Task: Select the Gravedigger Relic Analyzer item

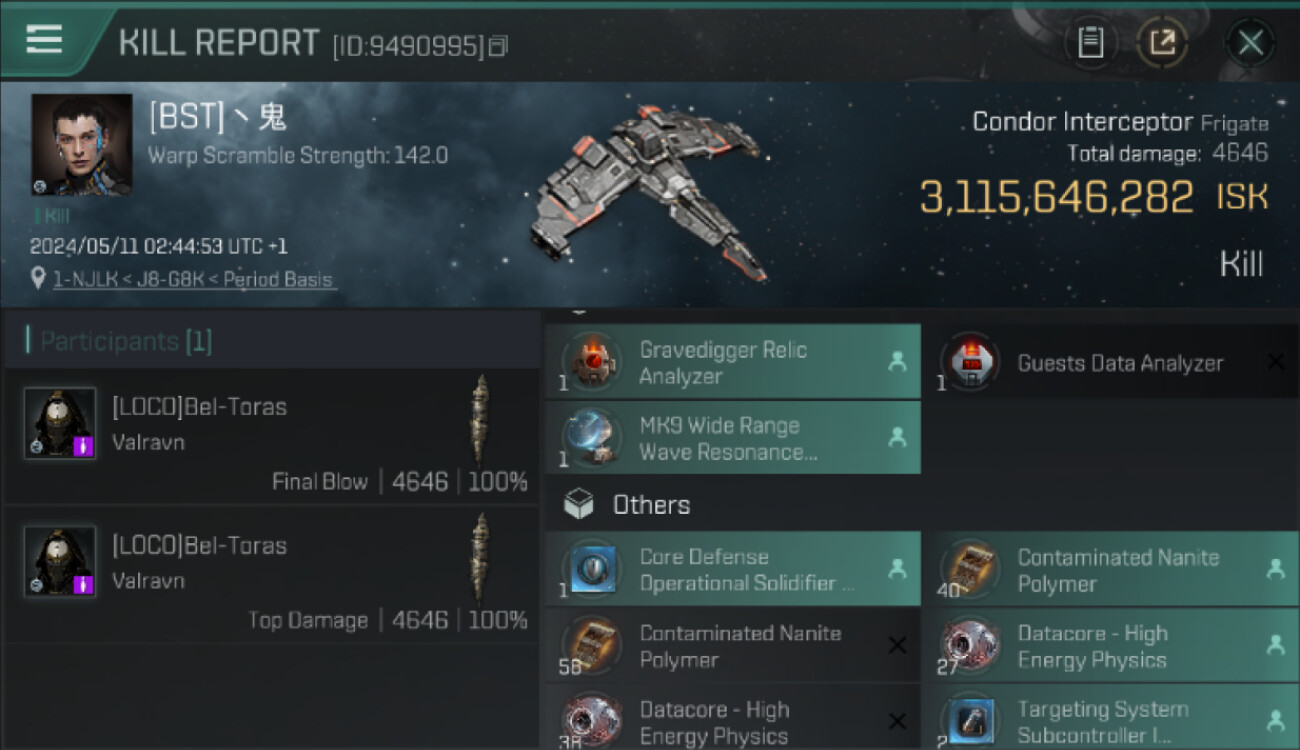Action: [733, 362]
